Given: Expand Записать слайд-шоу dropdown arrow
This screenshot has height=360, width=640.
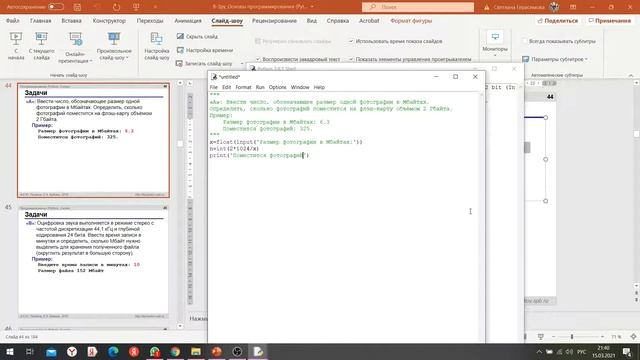Looking at the screenshot, I should tap(242, 63).
